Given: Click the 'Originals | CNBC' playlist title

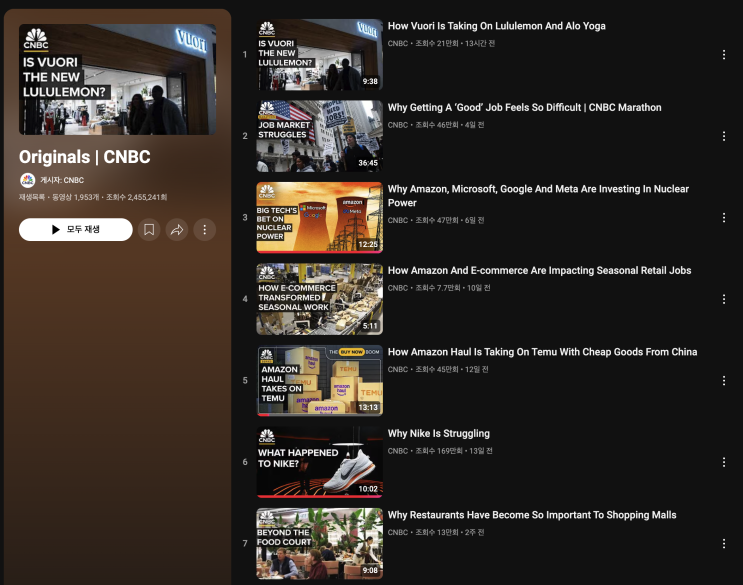Looking at the screenshot, I should (x=85, y=157).
